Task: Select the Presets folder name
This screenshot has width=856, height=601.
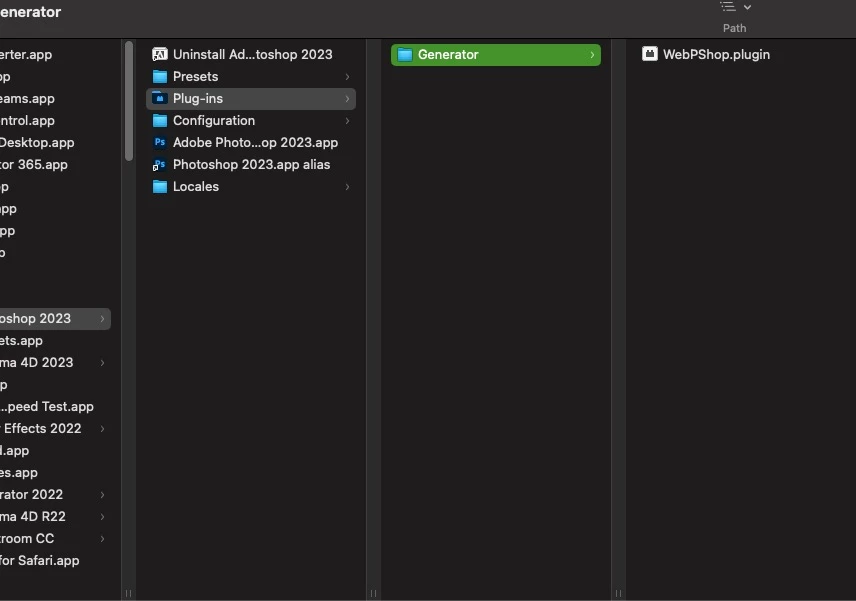Action: 195,76
